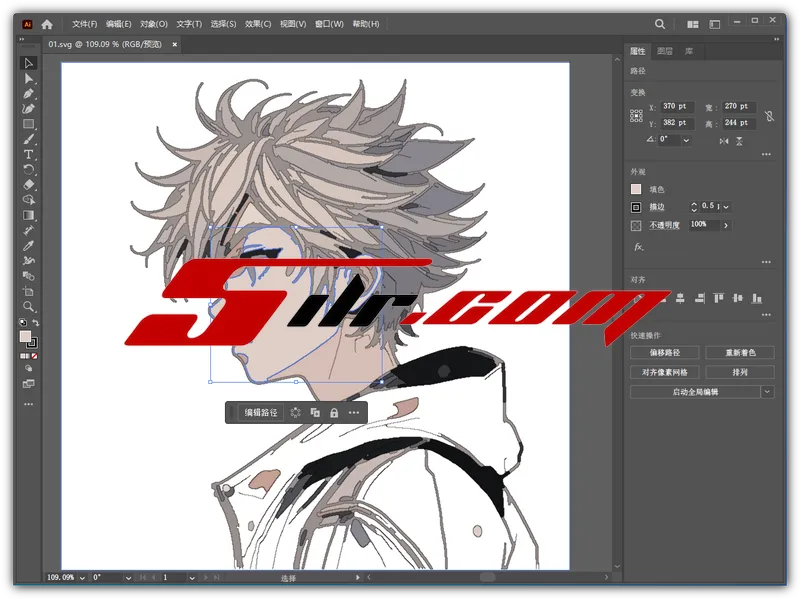
Task: Select the Selection tool arrow
Action: 29,63
